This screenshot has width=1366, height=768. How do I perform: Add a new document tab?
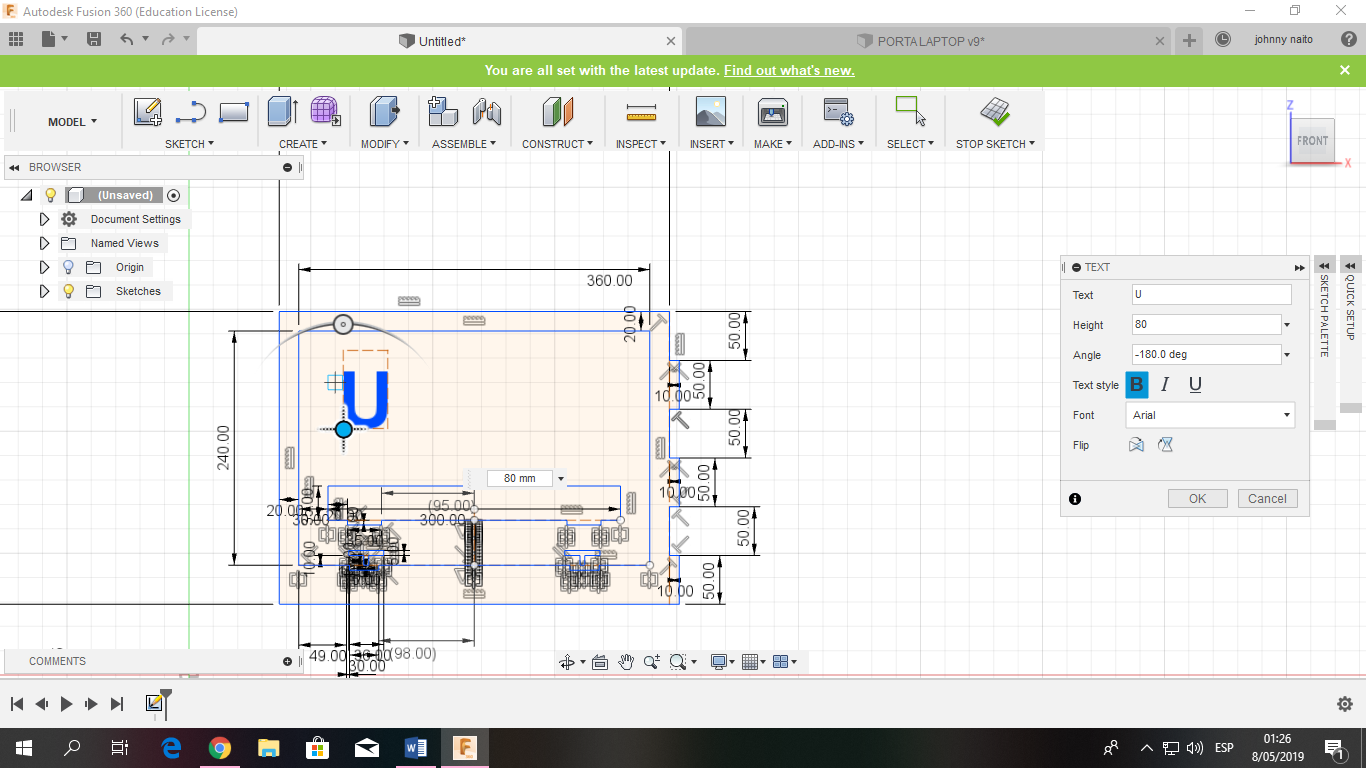(1189, 41)
